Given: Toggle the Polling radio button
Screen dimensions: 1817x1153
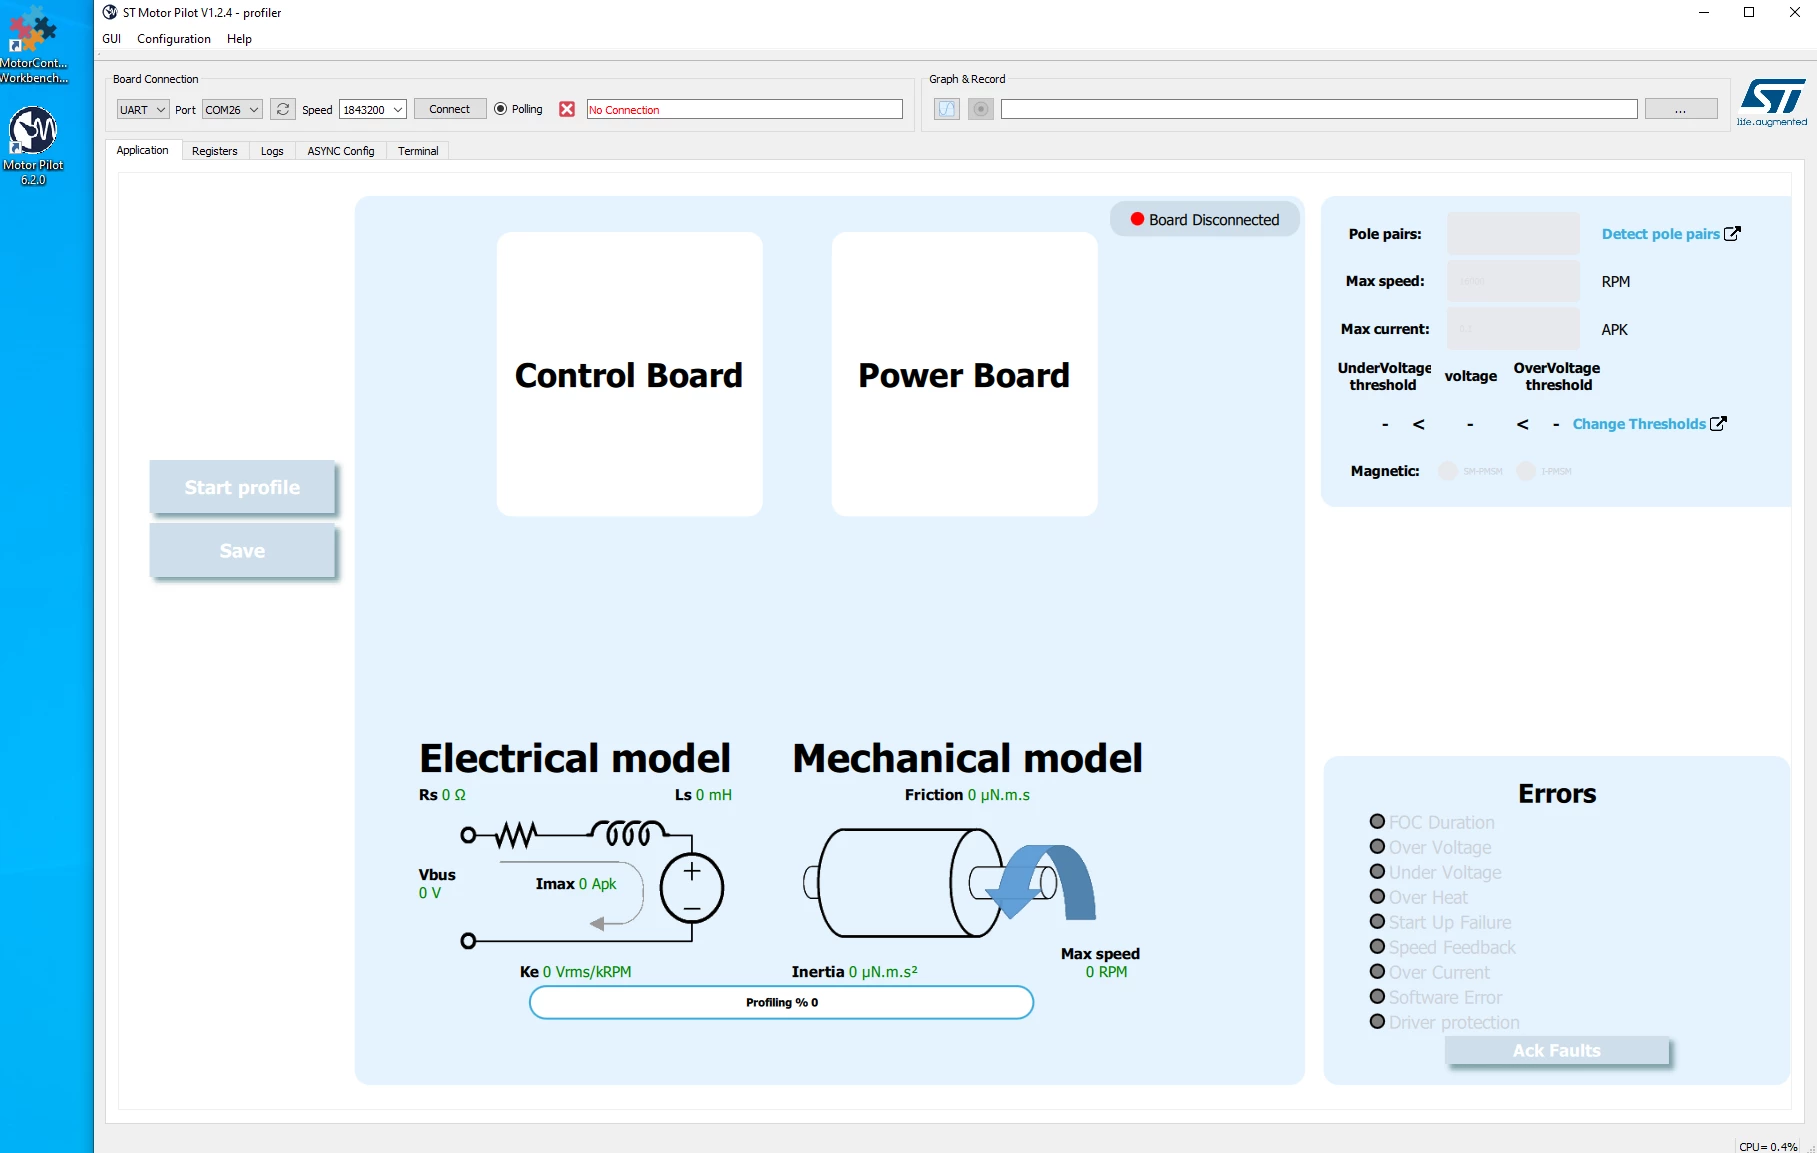Looking at the screenshot, I should tap(501, 109).
